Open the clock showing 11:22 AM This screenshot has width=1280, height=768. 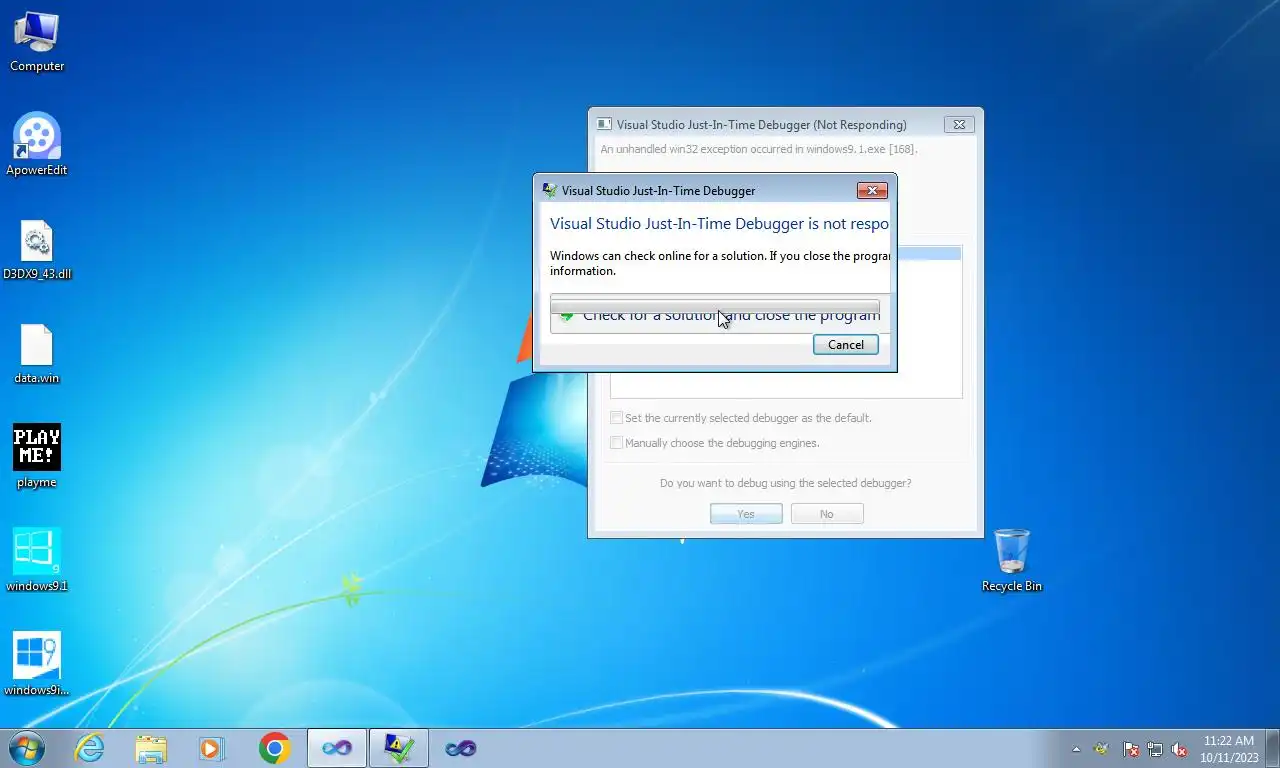[1229, 748]
